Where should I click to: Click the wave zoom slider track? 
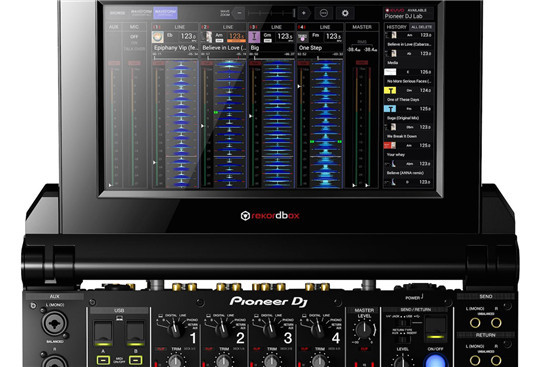click(271, 13)
